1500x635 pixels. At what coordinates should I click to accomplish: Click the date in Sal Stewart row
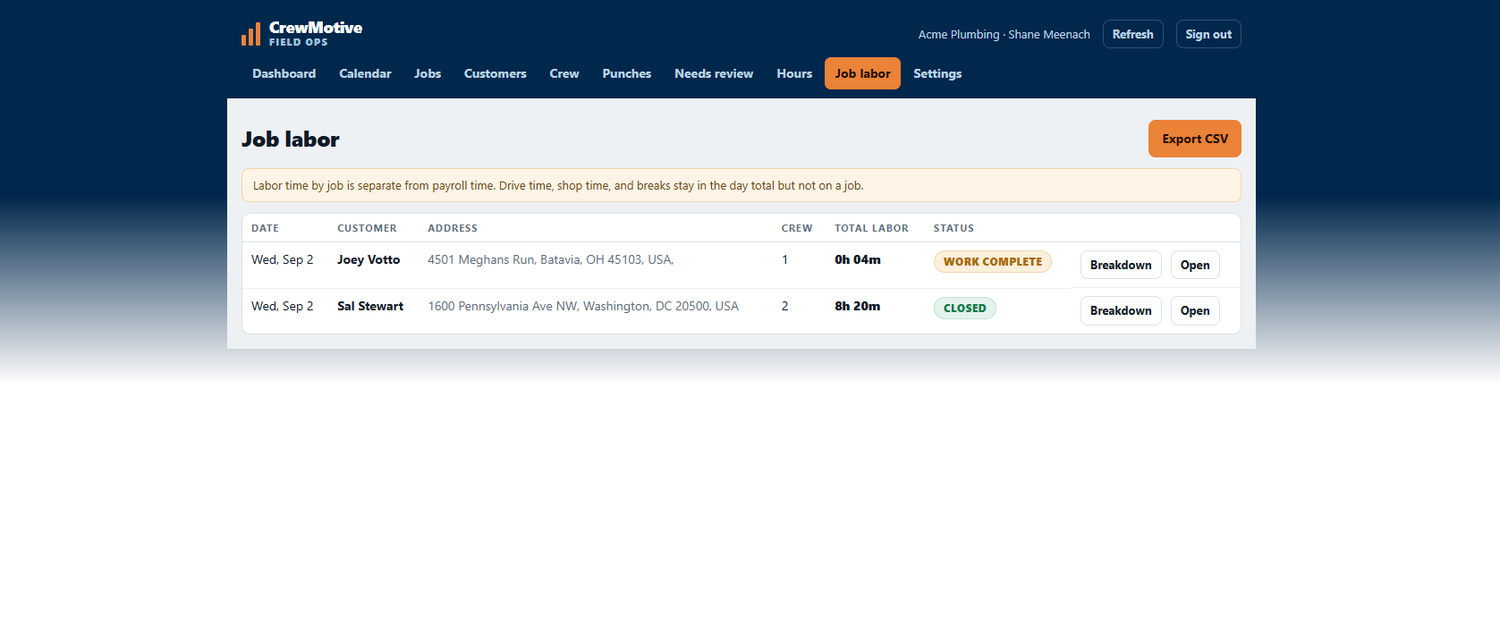(282, 306)
